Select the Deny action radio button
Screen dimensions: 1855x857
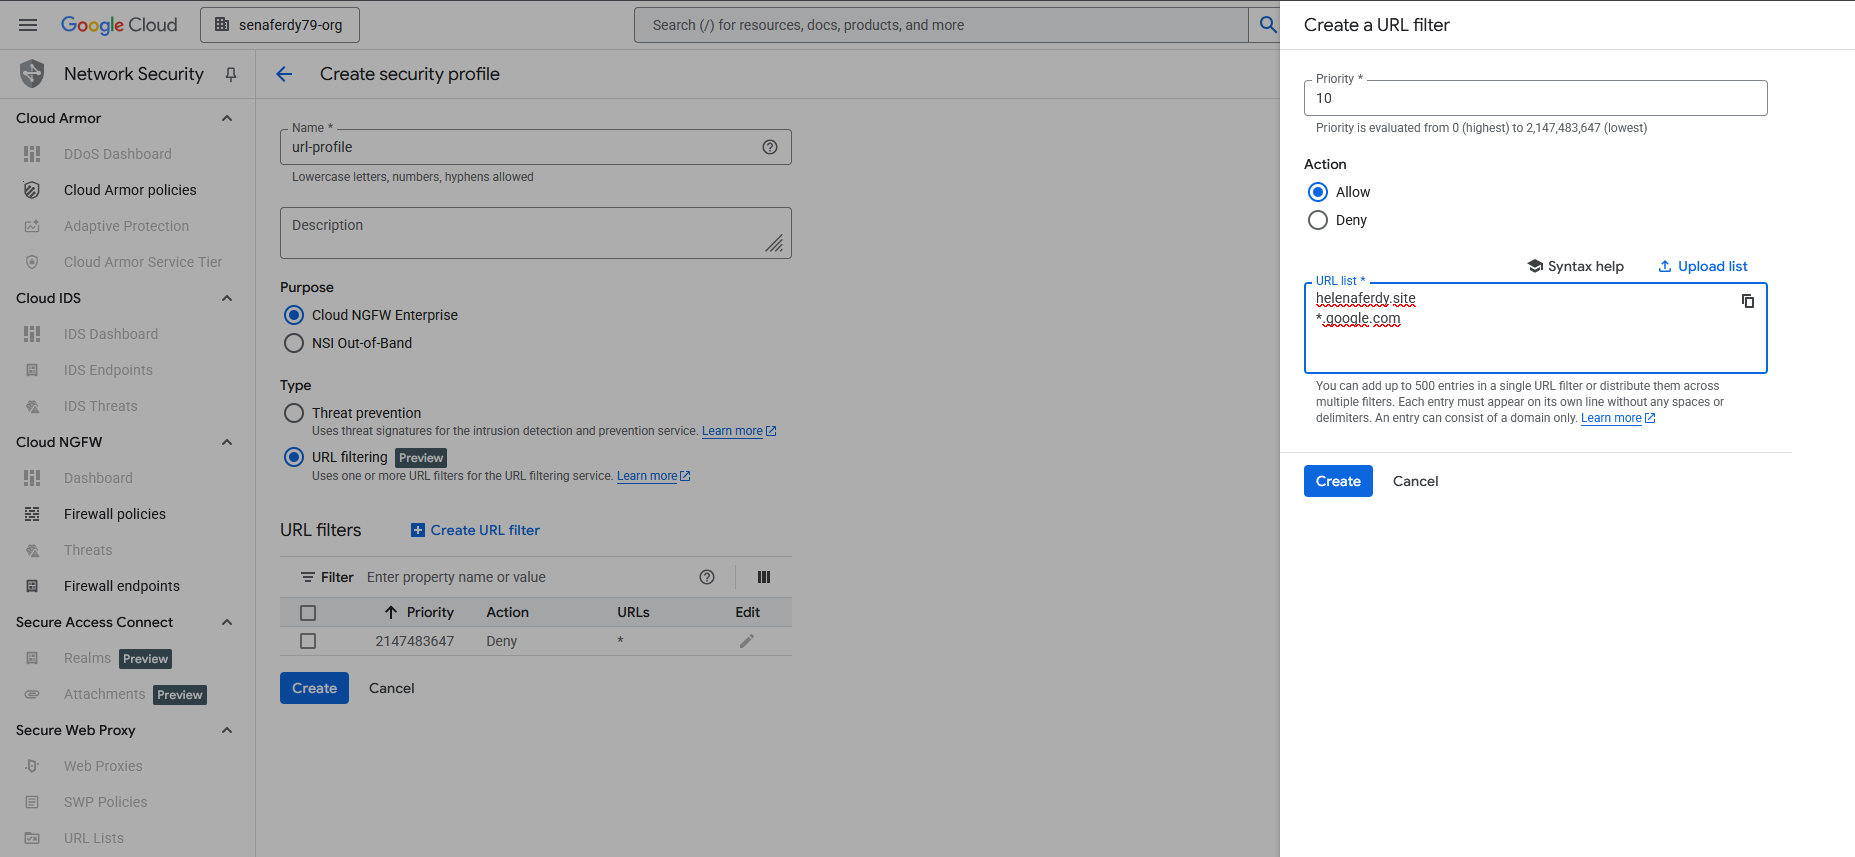(x=1318, y=220)
